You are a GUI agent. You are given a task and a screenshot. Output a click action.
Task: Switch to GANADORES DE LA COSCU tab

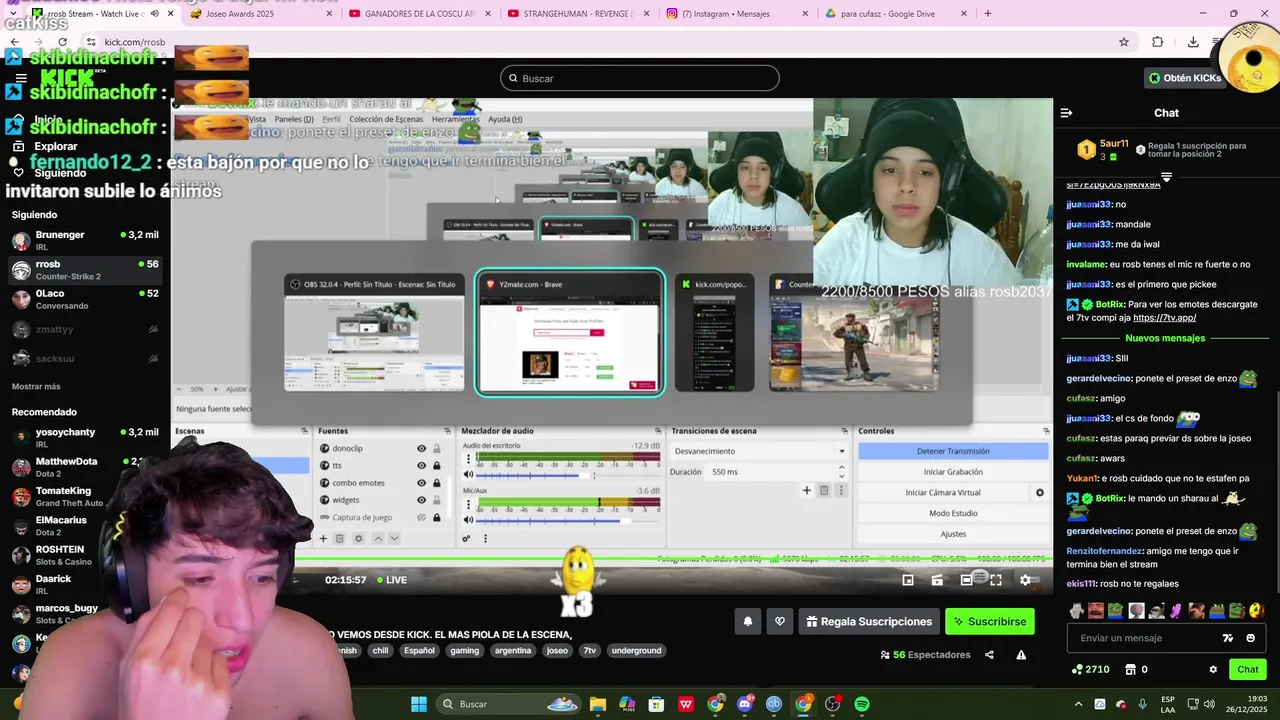coord(418,14)
